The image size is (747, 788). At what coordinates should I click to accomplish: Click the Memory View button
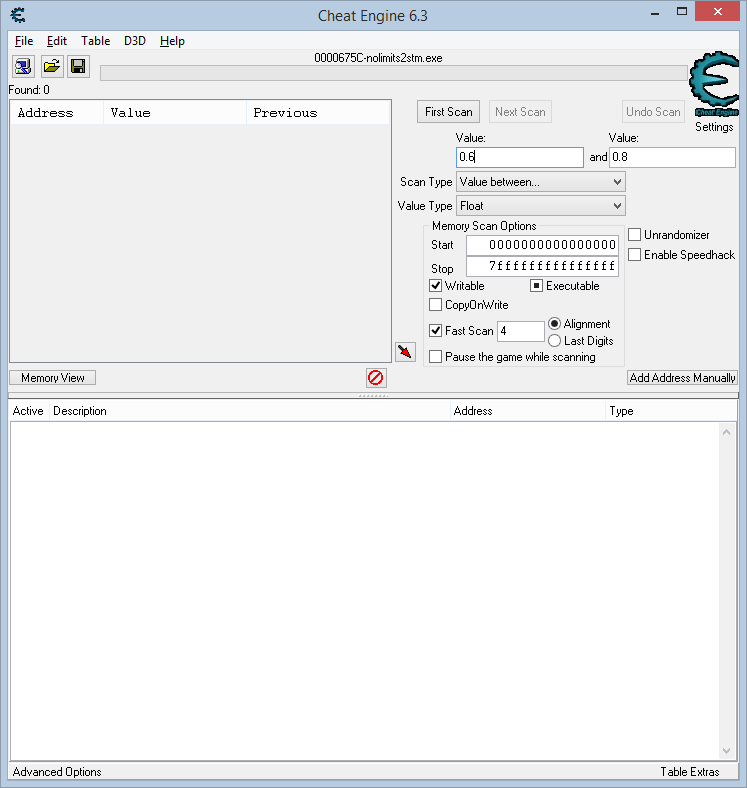53,378
